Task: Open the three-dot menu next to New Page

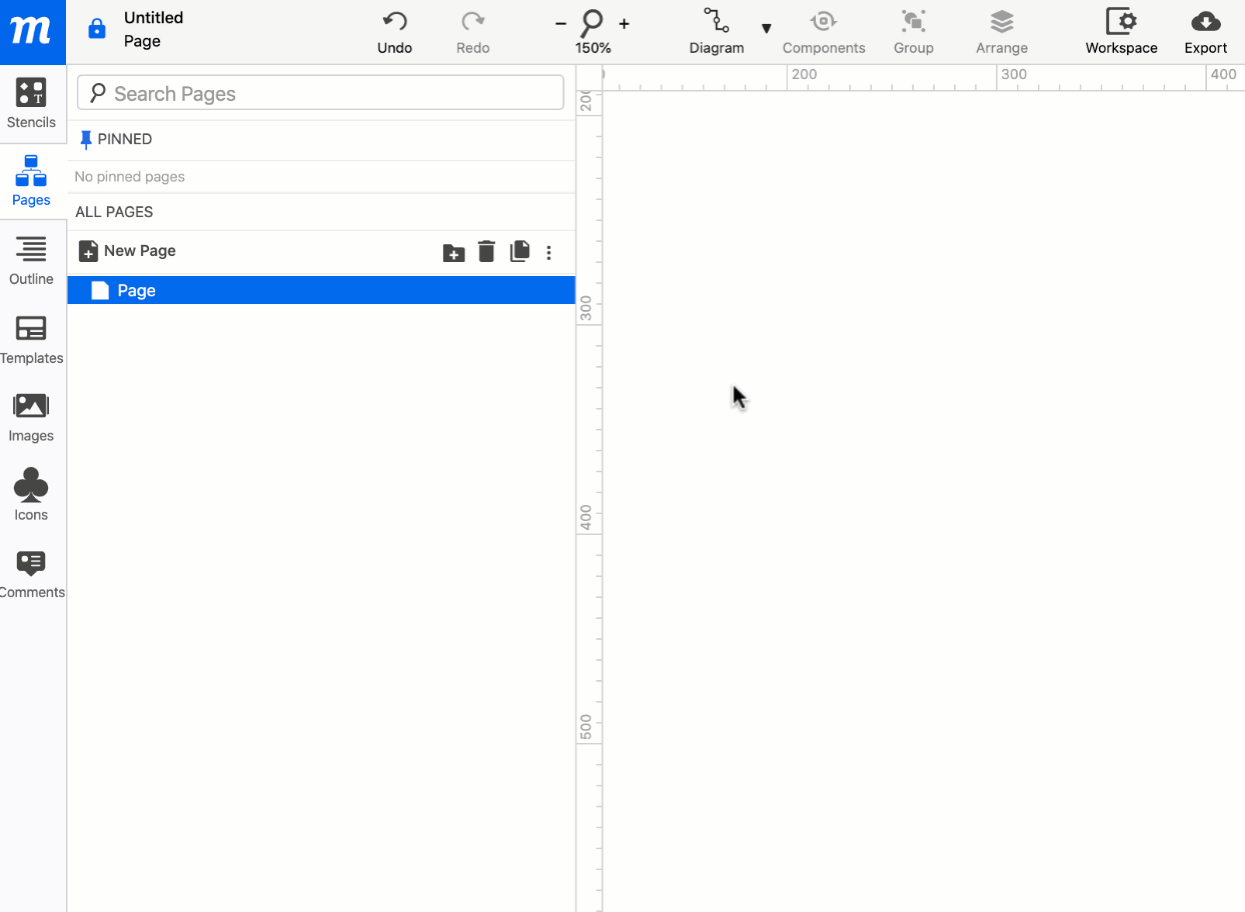Action: tap(548, 251)
